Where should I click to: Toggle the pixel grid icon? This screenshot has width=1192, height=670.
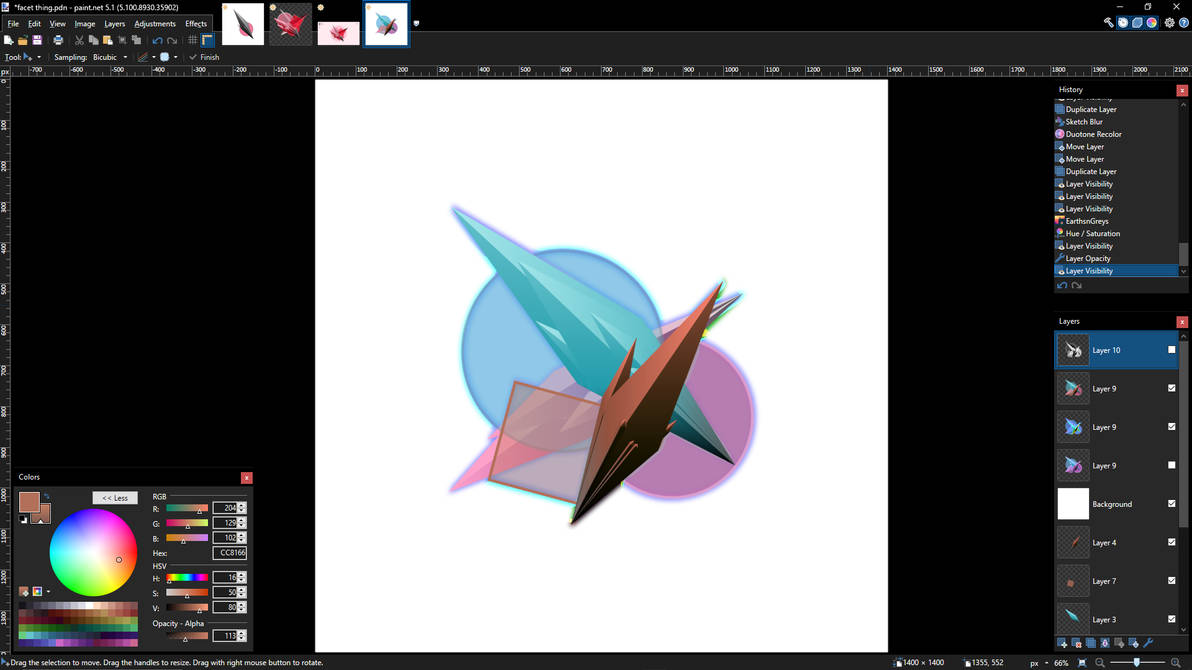click(193, 40)
